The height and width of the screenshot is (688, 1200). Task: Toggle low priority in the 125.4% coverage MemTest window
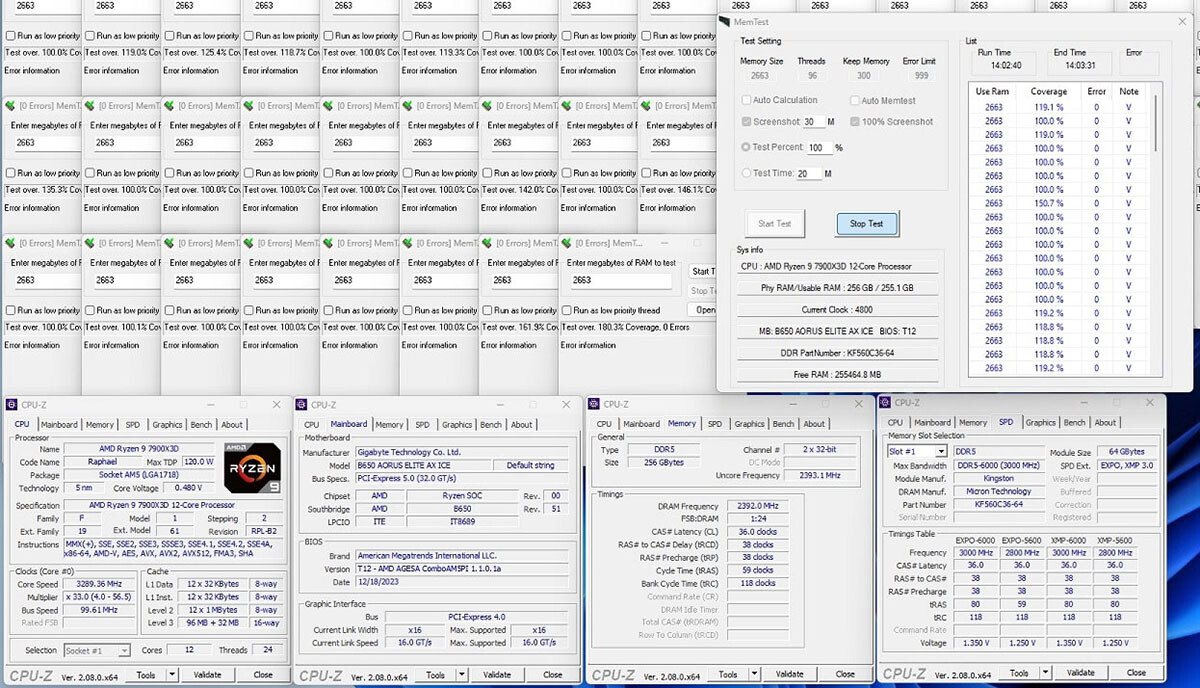point(170,36)
